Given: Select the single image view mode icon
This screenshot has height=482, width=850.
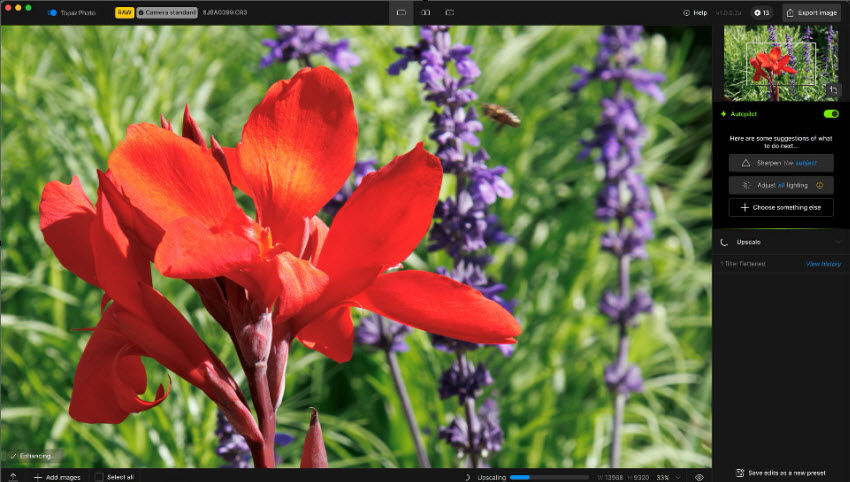Looking at the screenshot, I should click(401, 12).
